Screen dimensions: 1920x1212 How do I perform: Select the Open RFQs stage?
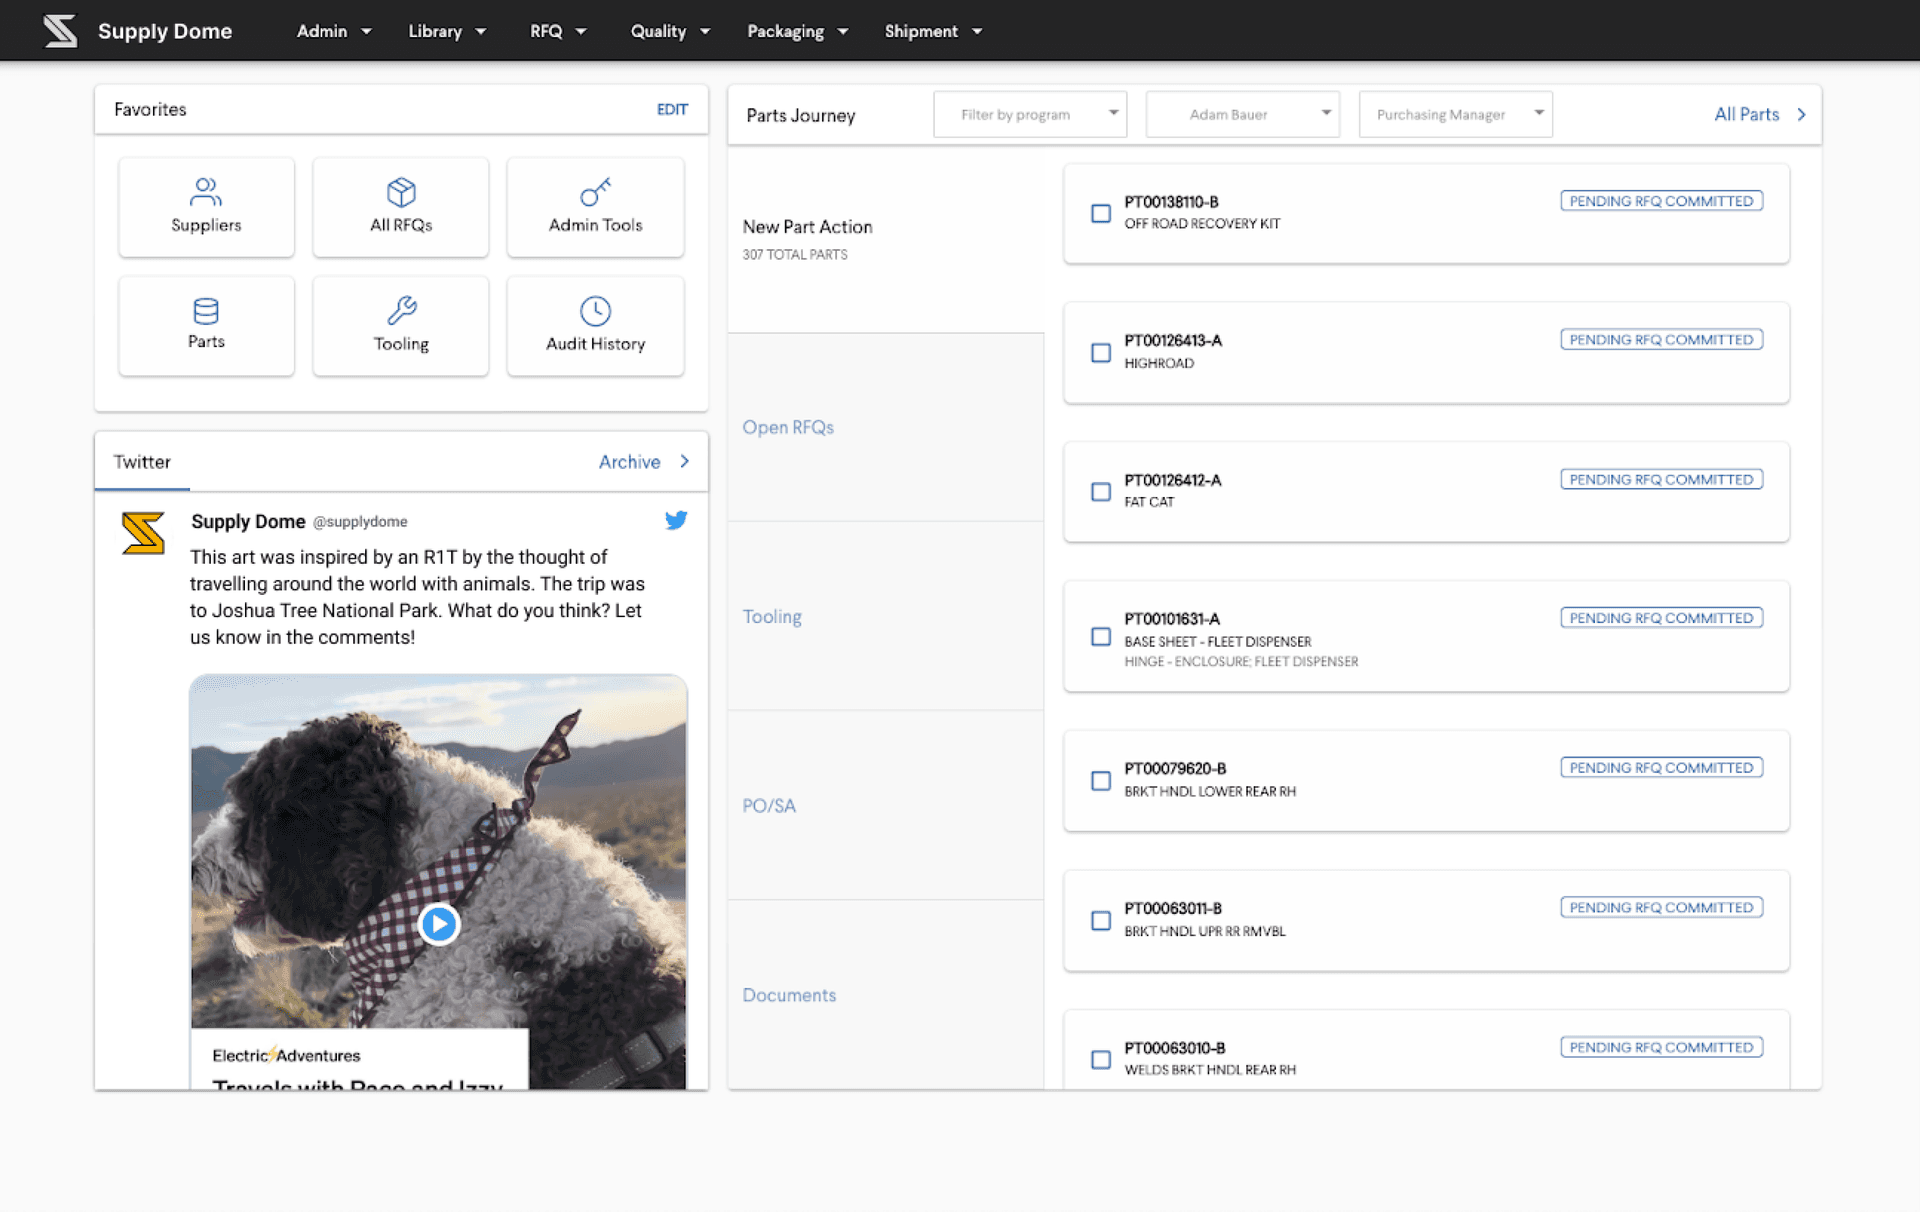[886, 427]
